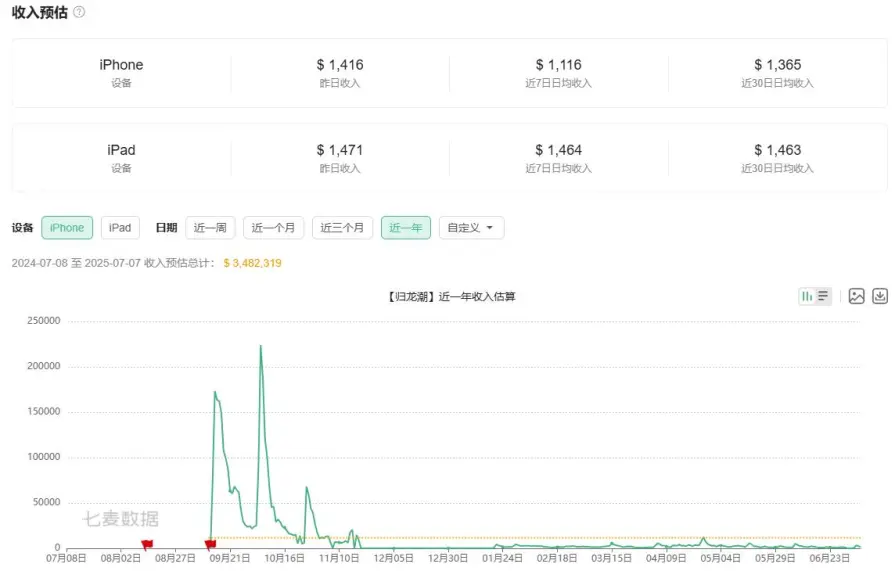Click iPhone yesterday revenue $ 1,416

click(340, 65)
